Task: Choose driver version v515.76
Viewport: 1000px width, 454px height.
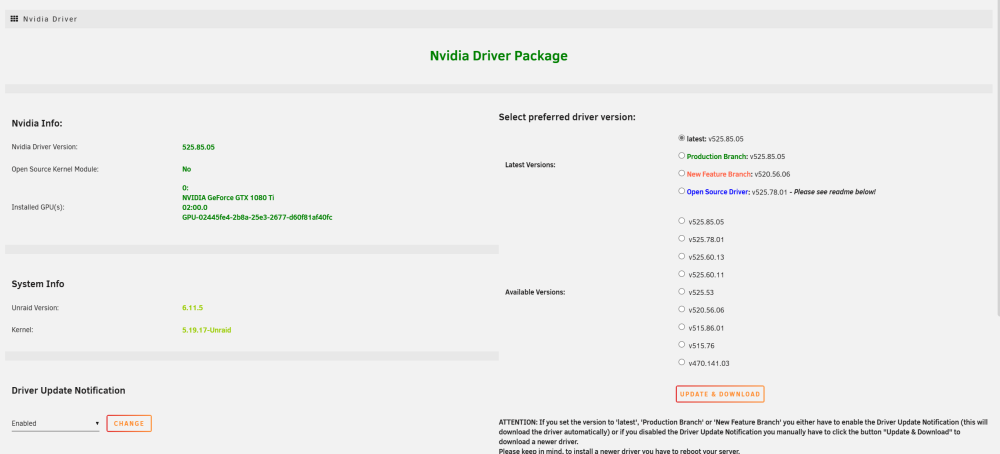Action: coord(682,344)
